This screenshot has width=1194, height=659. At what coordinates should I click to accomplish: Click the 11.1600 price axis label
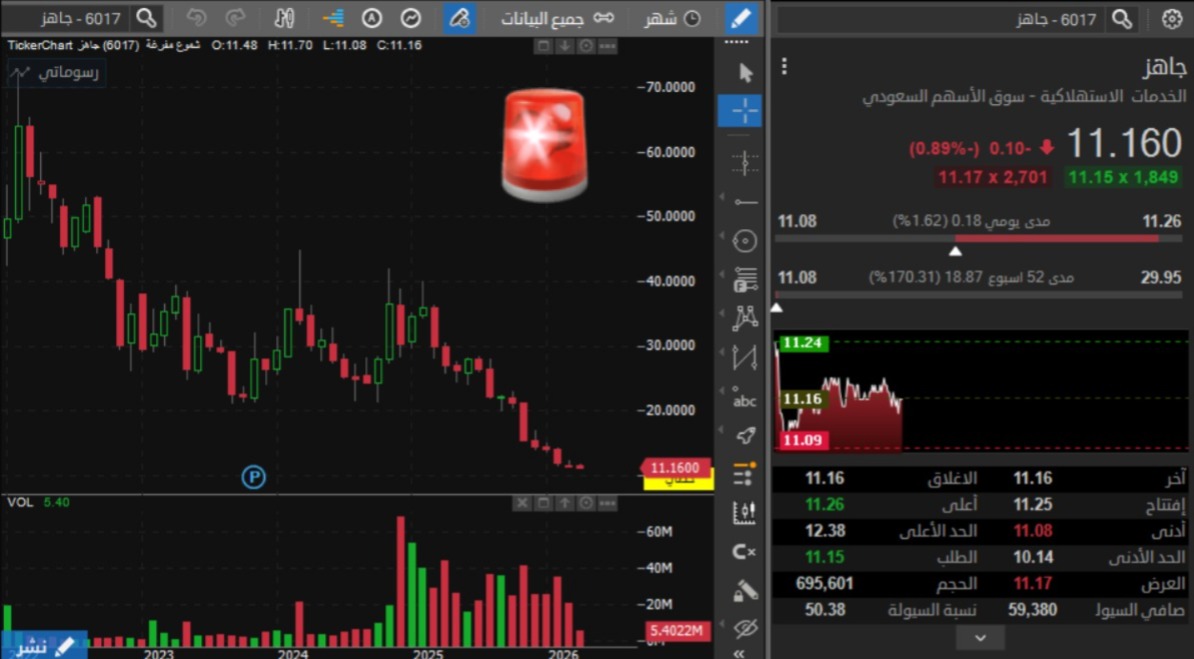tap(675, 467)
